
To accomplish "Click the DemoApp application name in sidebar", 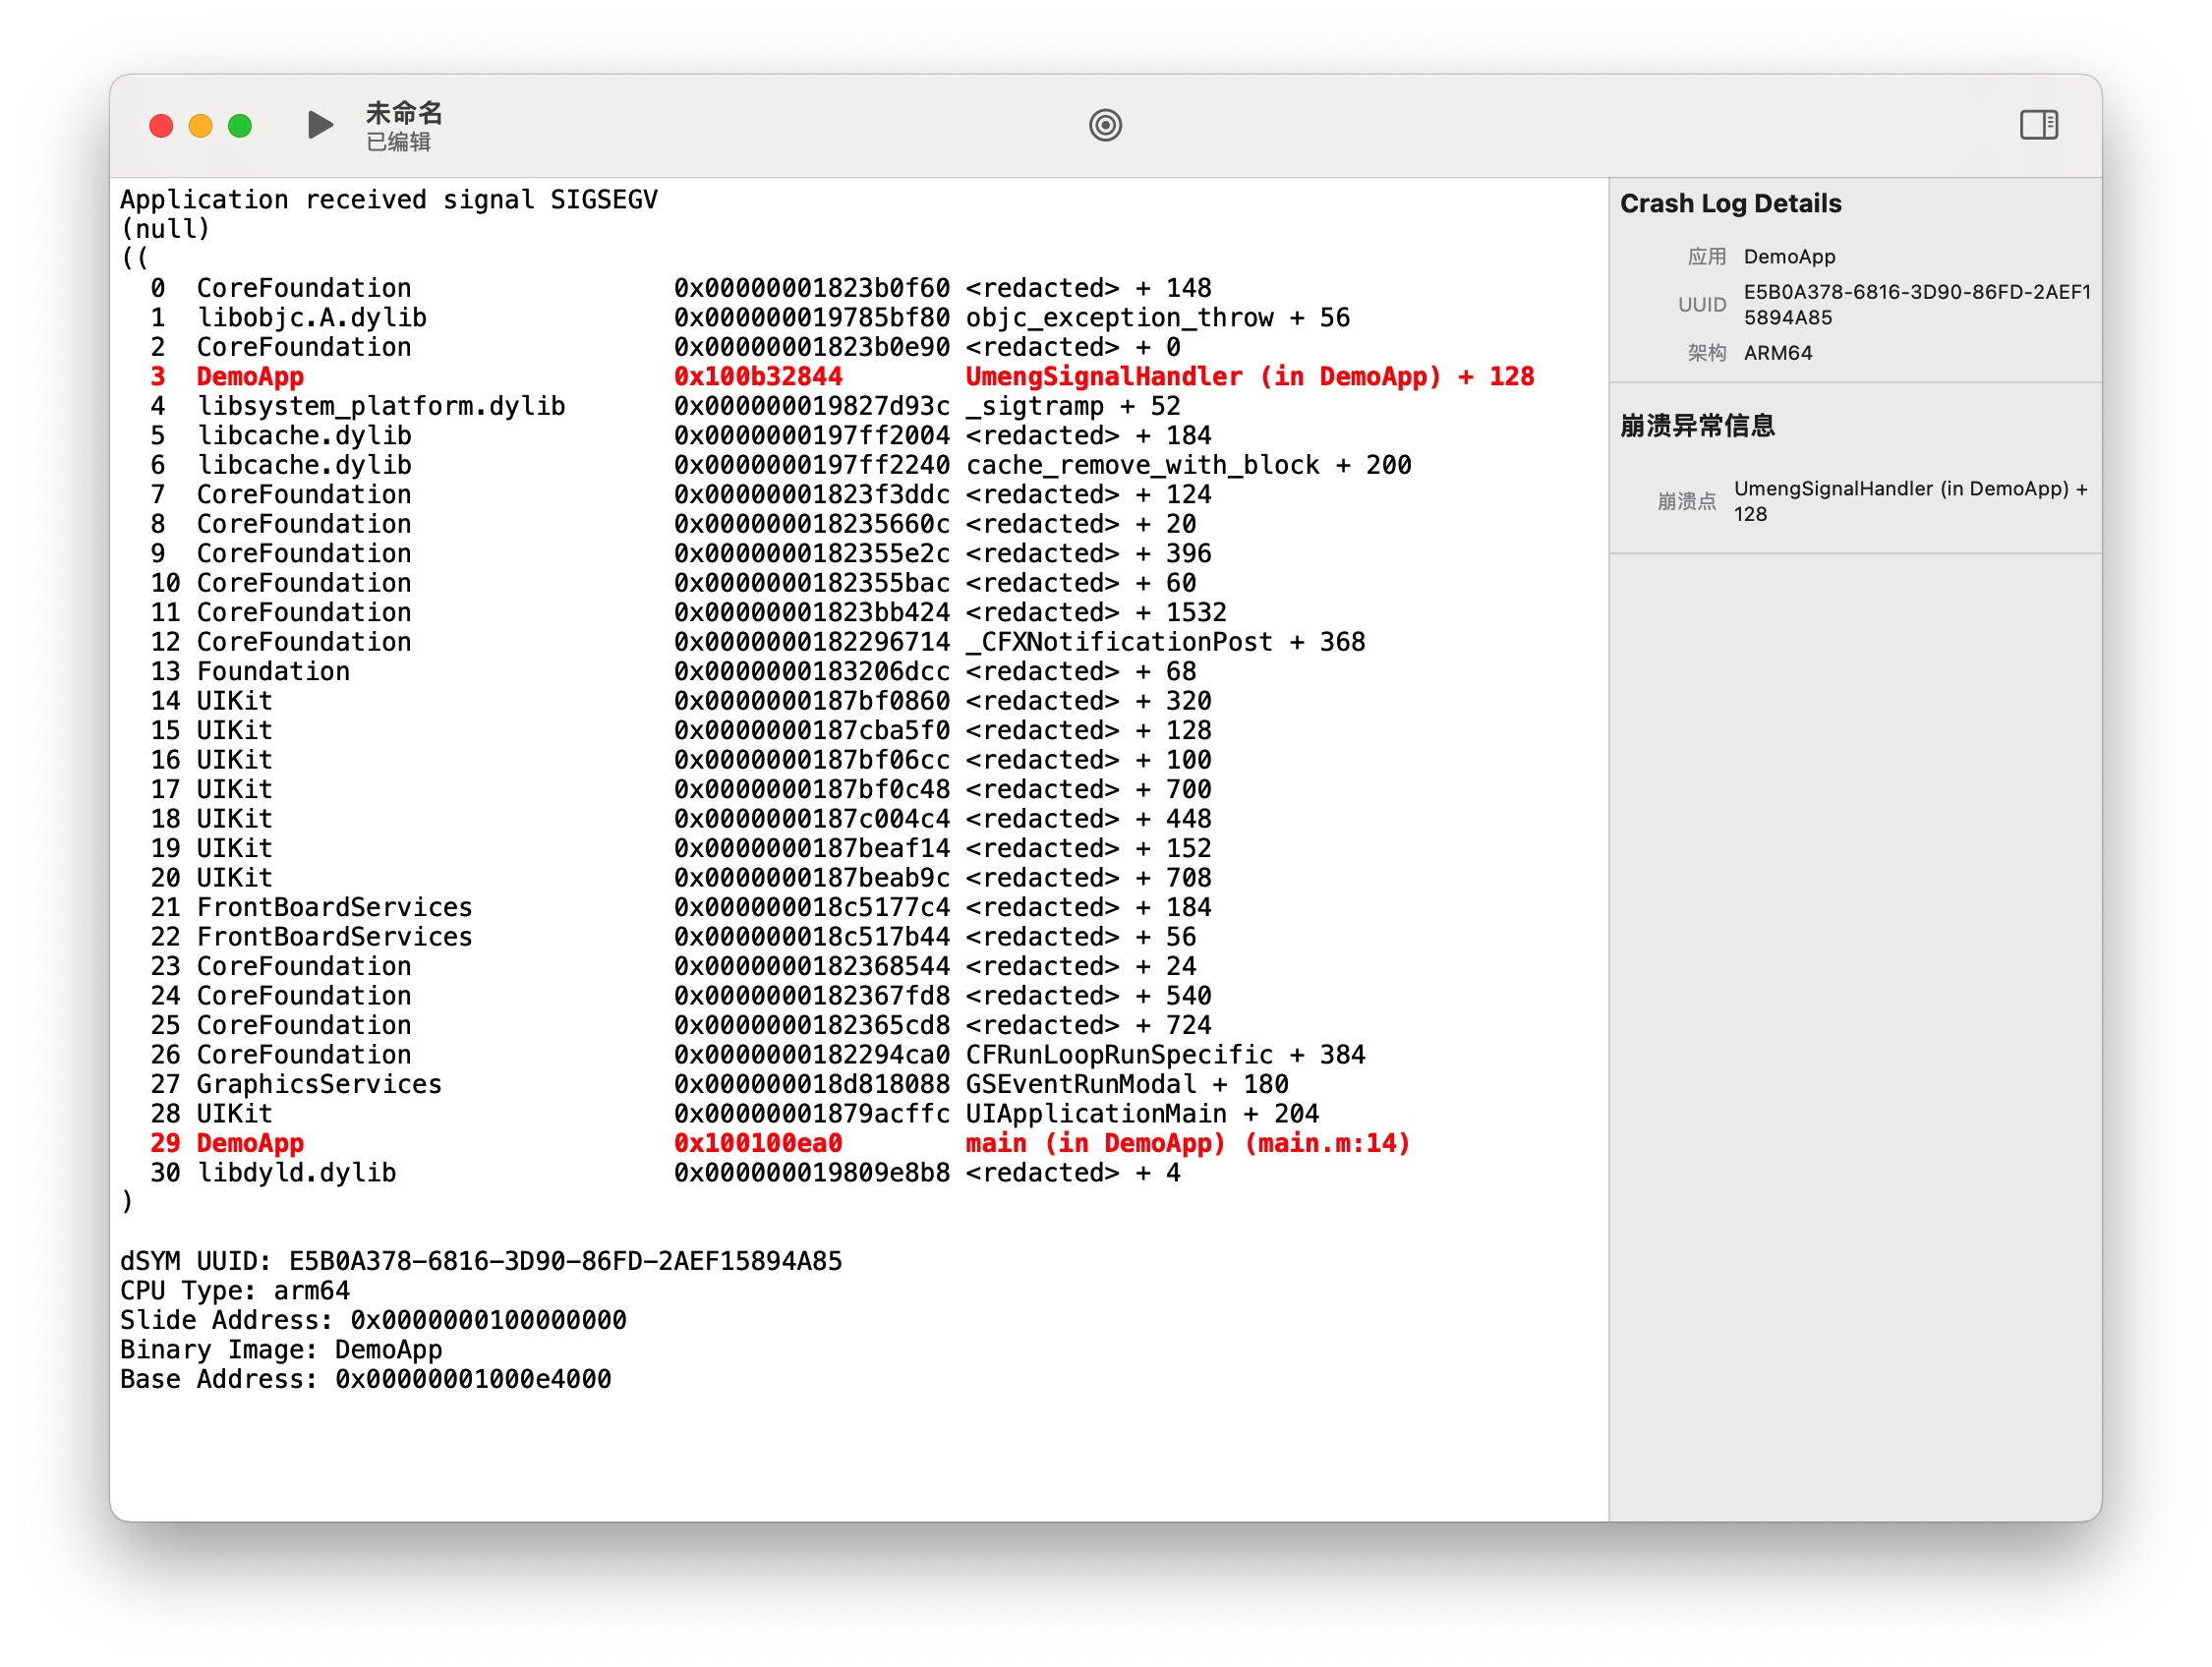I will coord(1789,257).
